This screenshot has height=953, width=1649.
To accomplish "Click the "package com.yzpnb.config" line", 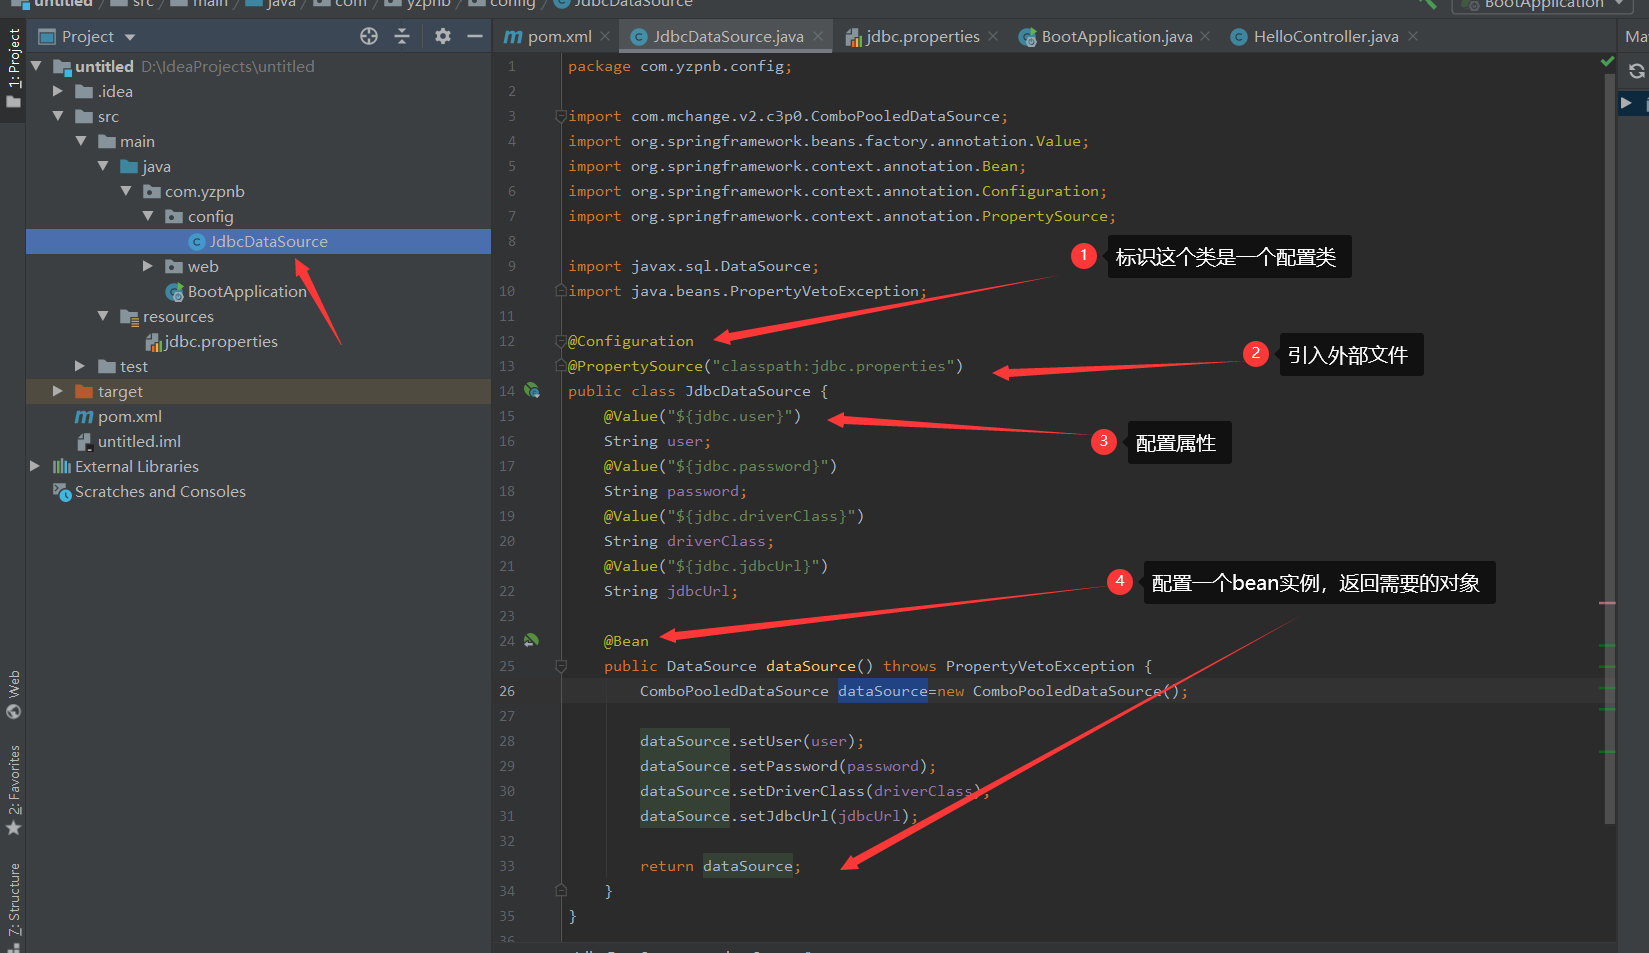I will (680, 66).
